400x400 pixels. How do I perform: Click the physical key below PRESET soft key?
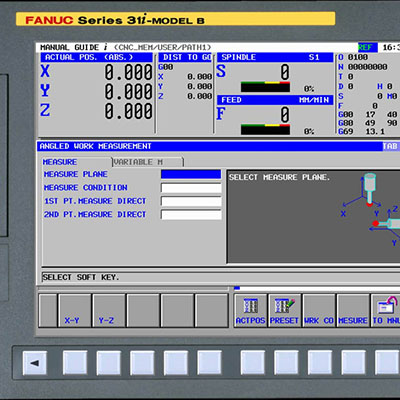click(286, 363)
